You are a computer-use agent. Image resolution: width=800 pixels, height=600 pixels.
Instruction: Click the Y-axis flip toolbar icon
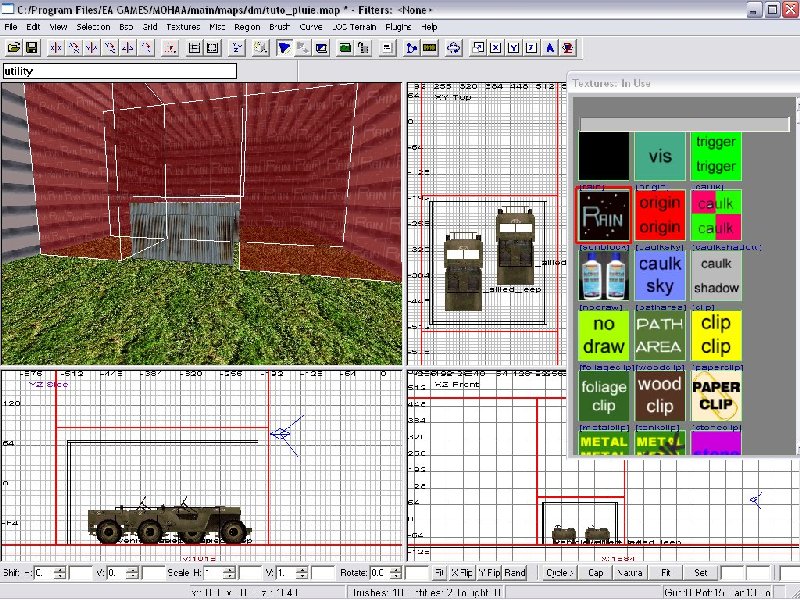(x=92, y=48)
